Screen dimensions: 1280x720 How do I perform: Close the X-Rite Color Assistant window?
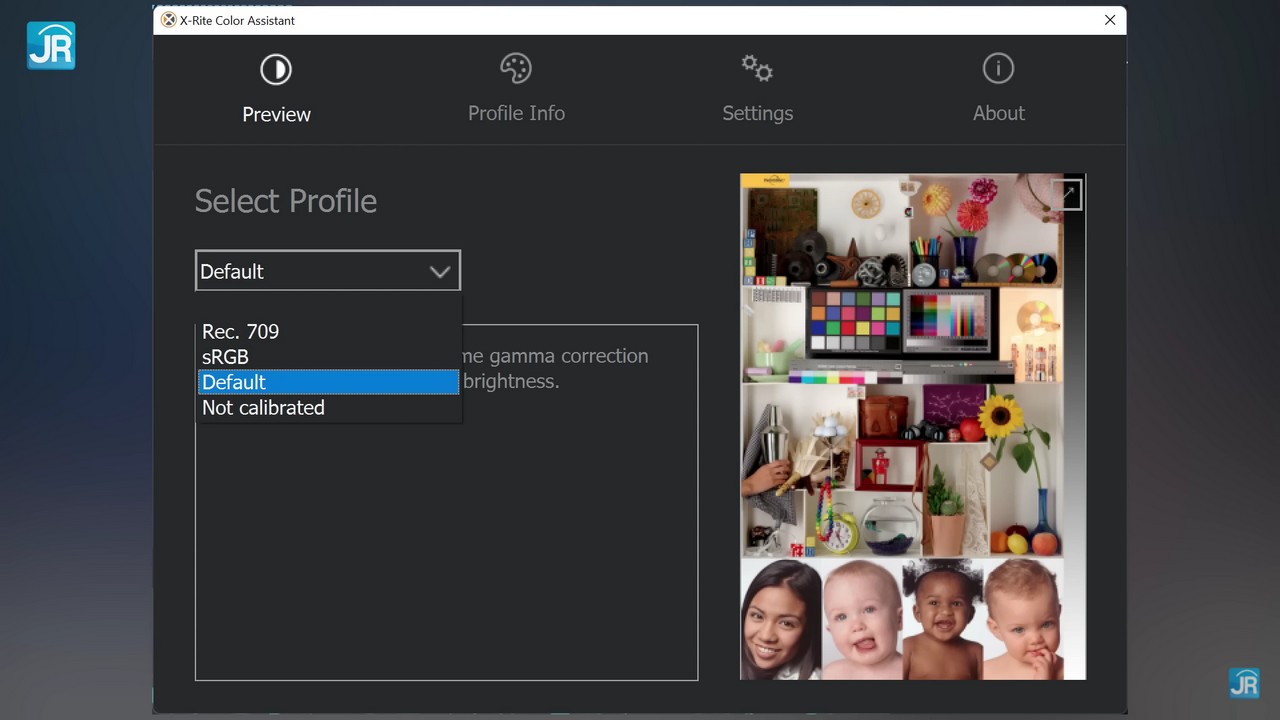(1109, 20)
